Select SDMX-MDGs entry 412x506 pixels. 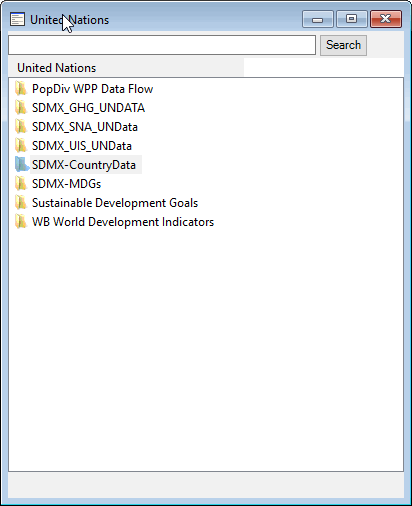pos(66,184)
